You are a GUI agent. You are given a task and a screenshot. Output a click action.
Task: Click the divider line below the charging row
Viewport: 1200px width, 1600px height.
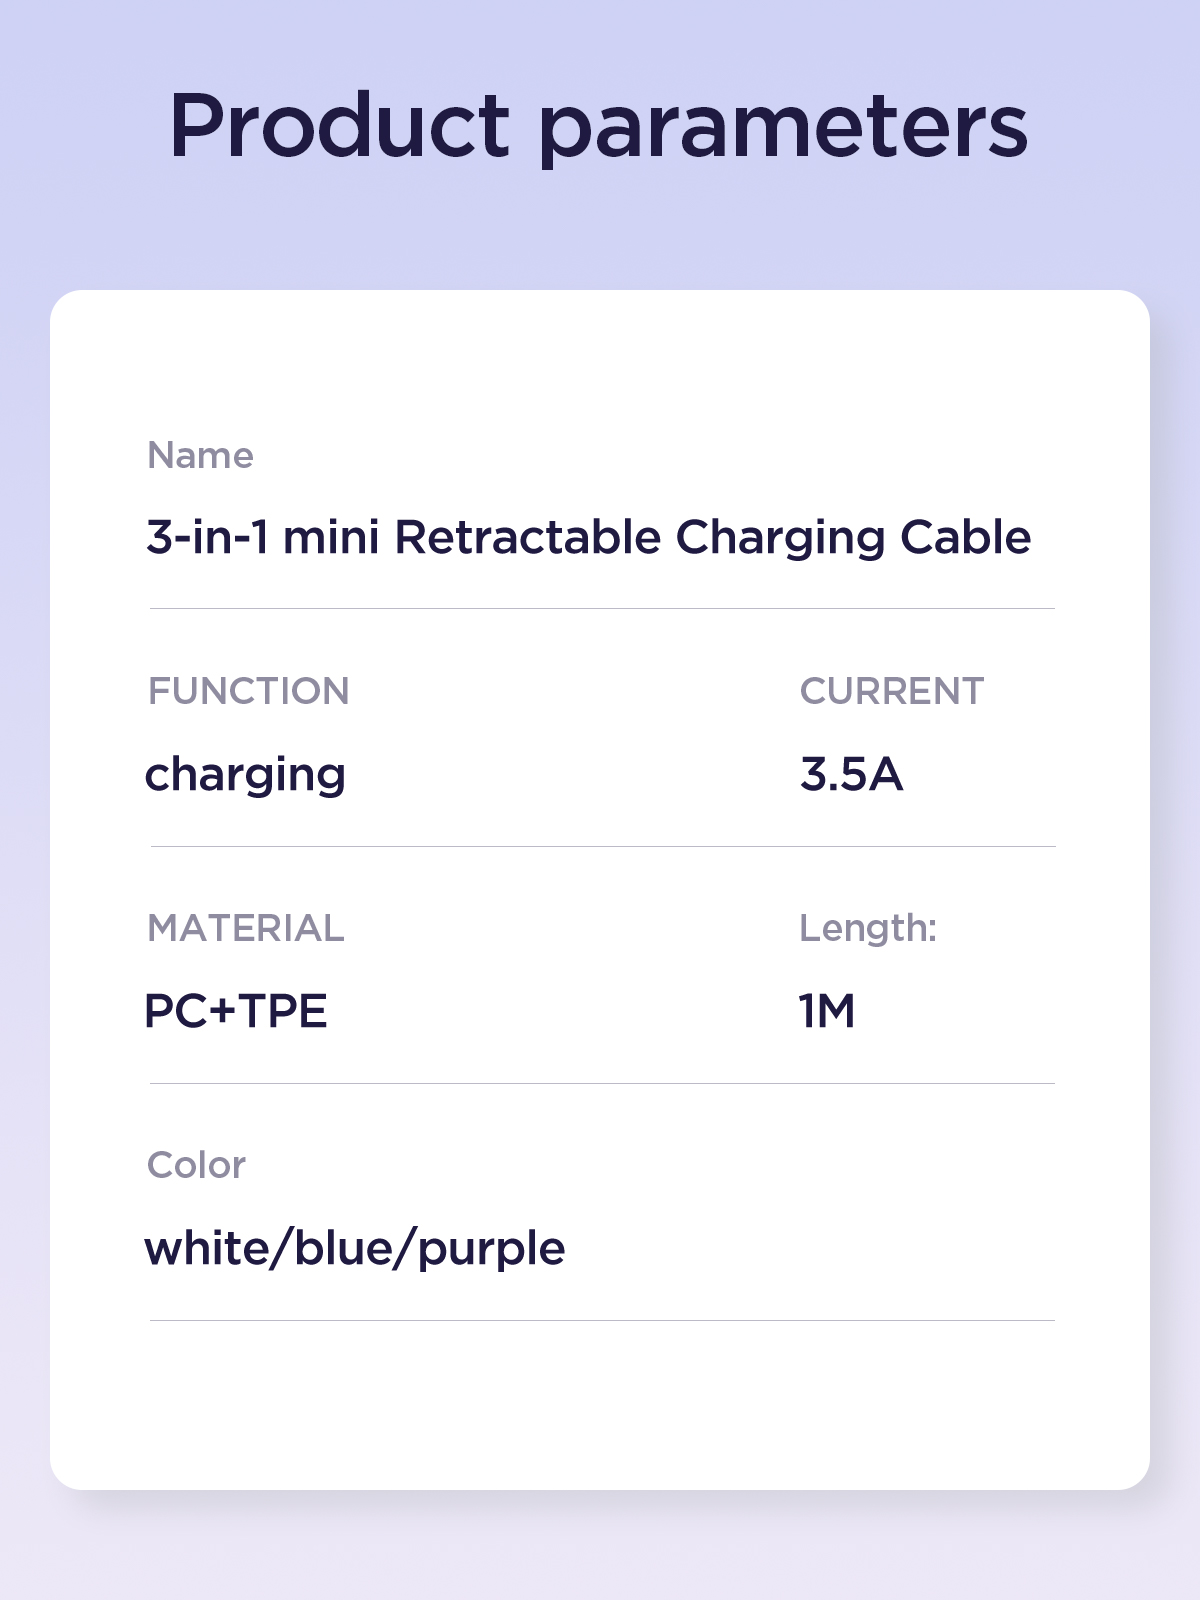coord(602,846)
